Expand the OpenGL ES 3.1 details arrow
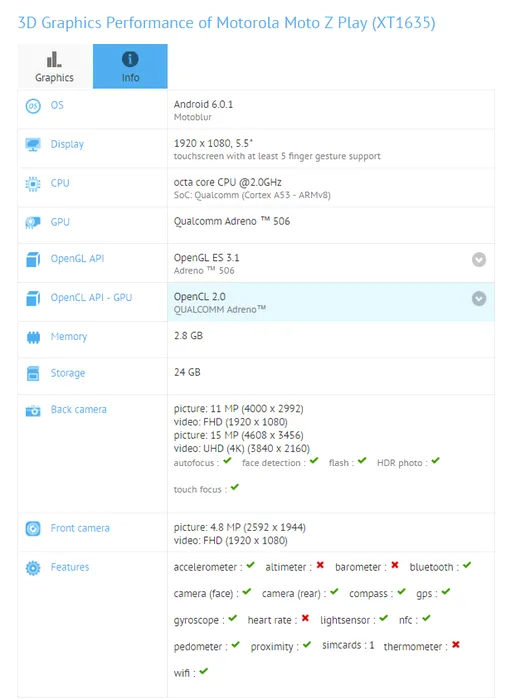The height and width of the screenshot is (700, 511). tap(479, 259)
